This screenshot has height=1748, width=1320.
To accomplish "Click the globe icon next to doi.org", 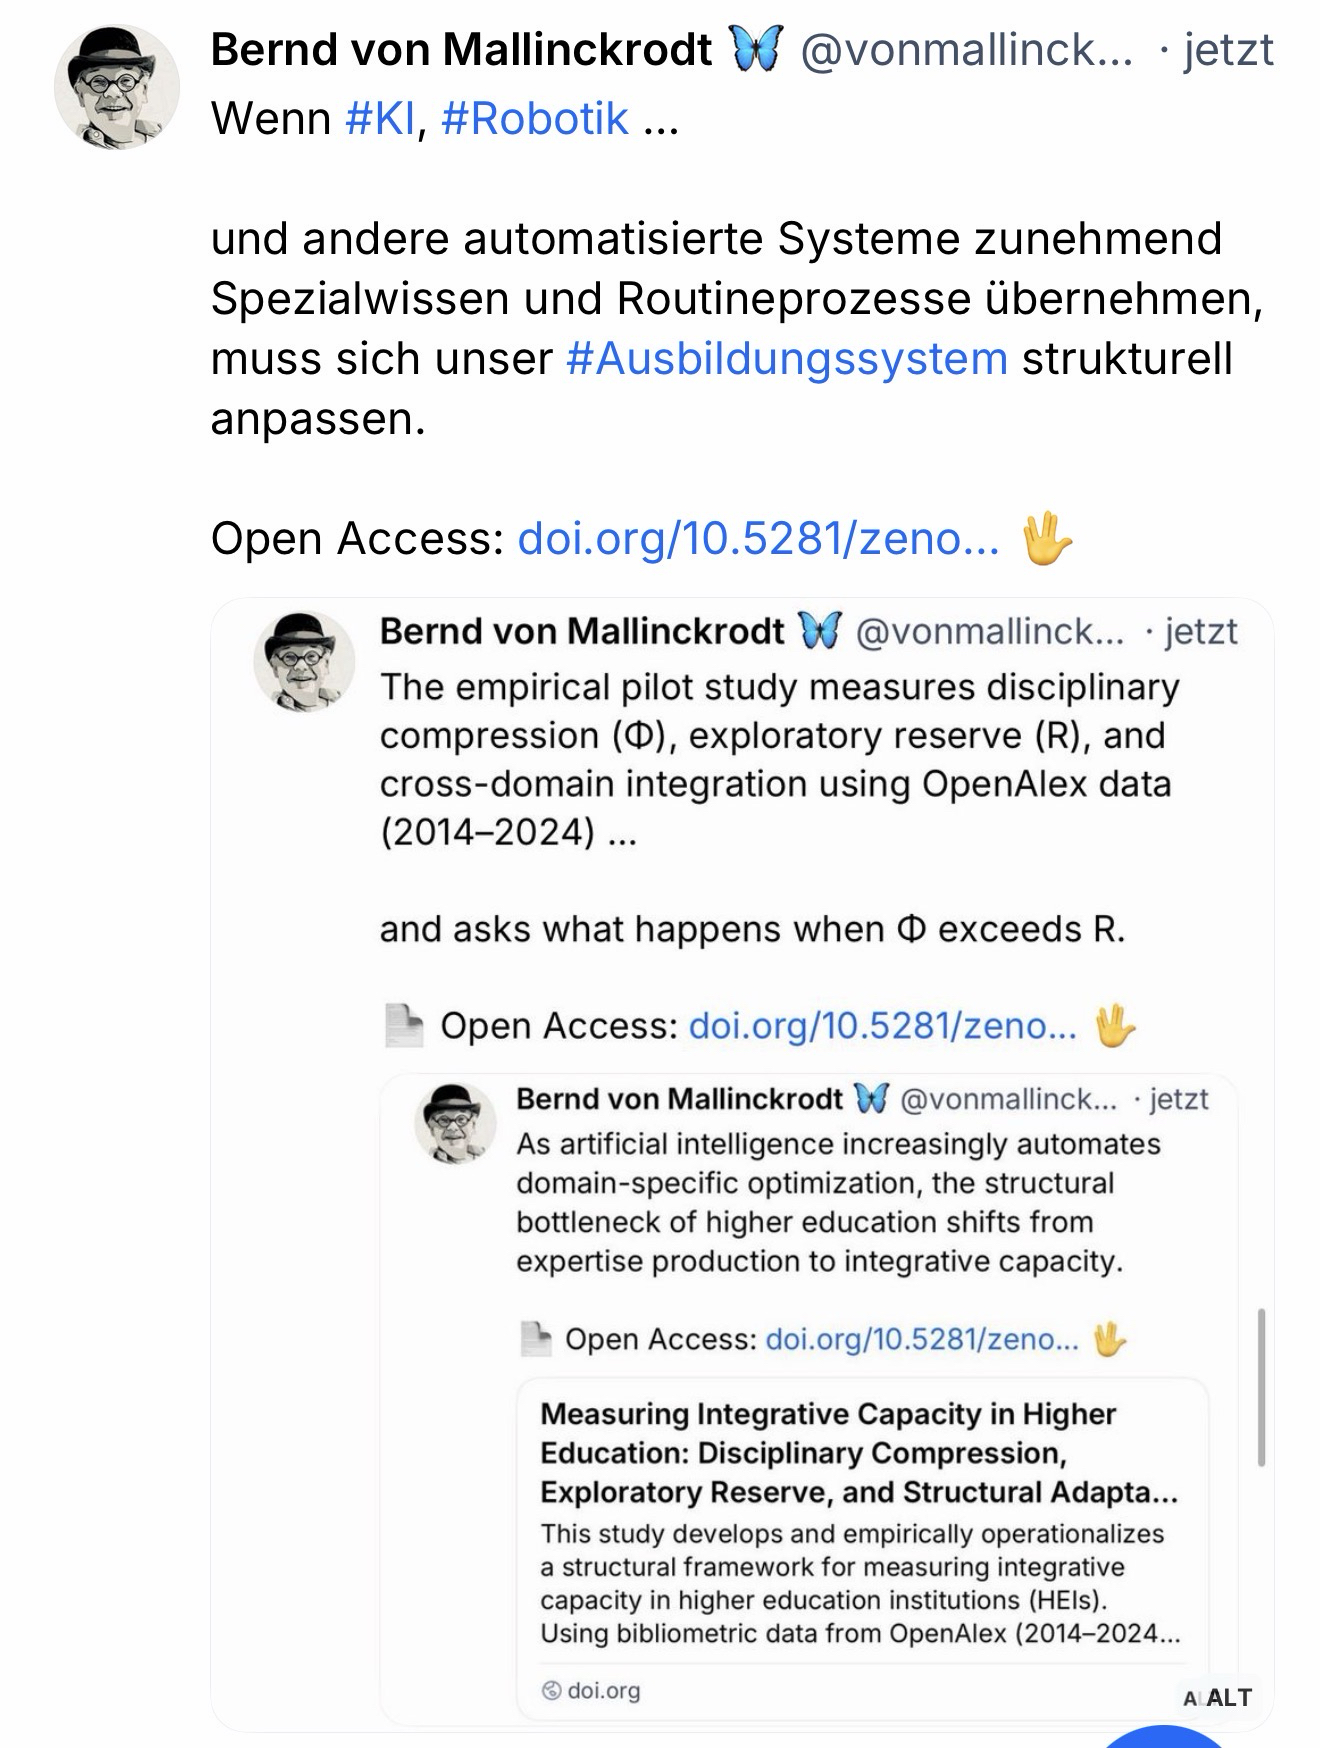I will [551, 1691].
